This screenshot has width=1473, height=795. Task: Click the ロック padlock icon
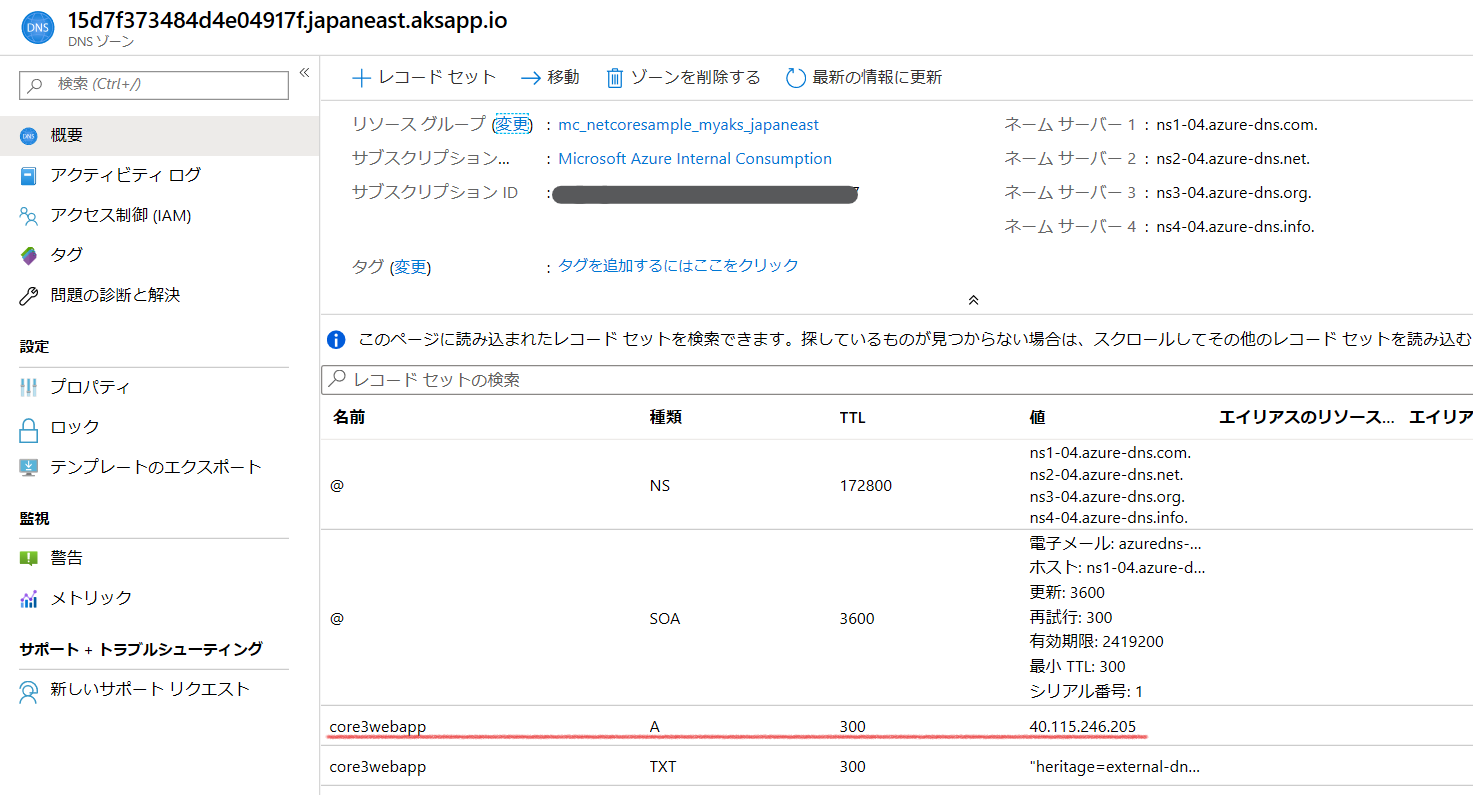pyautogui.click(x=29, y=430)
